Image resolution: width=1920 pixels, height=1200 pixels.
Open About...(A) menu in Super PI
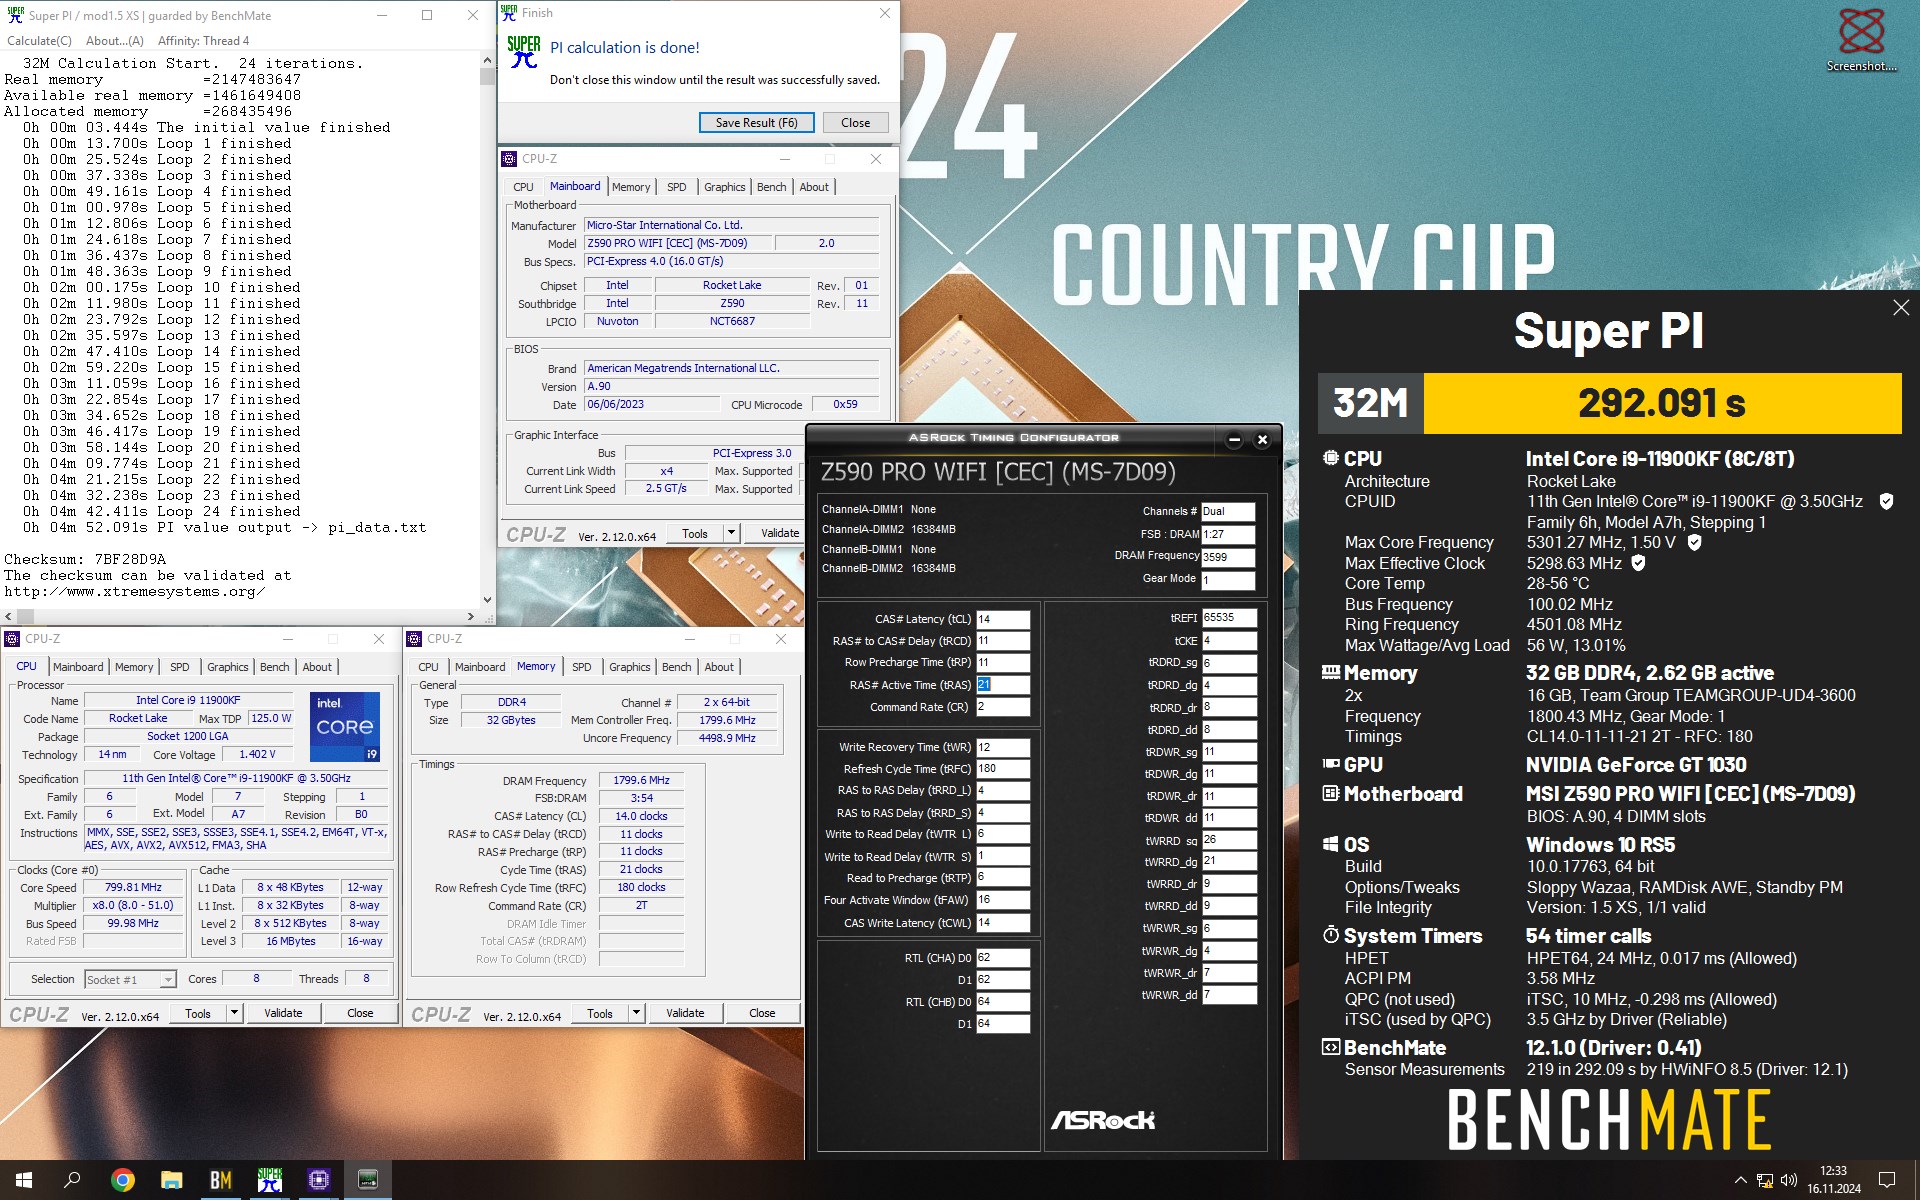pyautogui.click(x=114, y=41)
